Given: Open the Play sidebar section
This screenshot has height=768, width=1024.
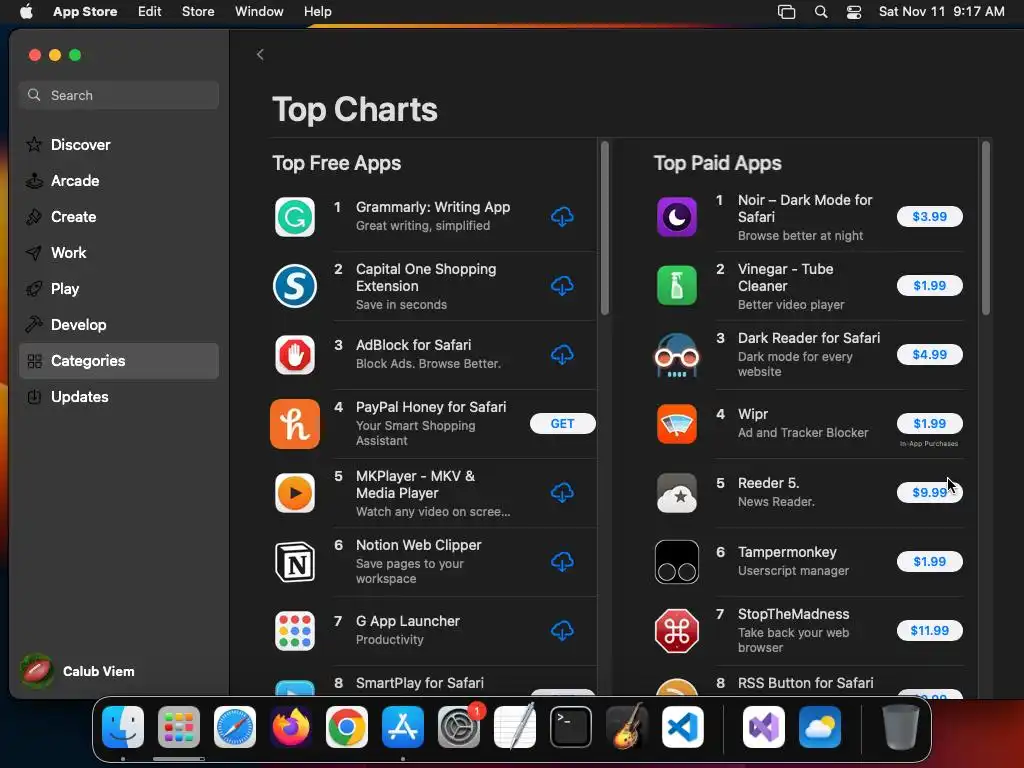Looking at the screenshot, I should tap(119, 289).
